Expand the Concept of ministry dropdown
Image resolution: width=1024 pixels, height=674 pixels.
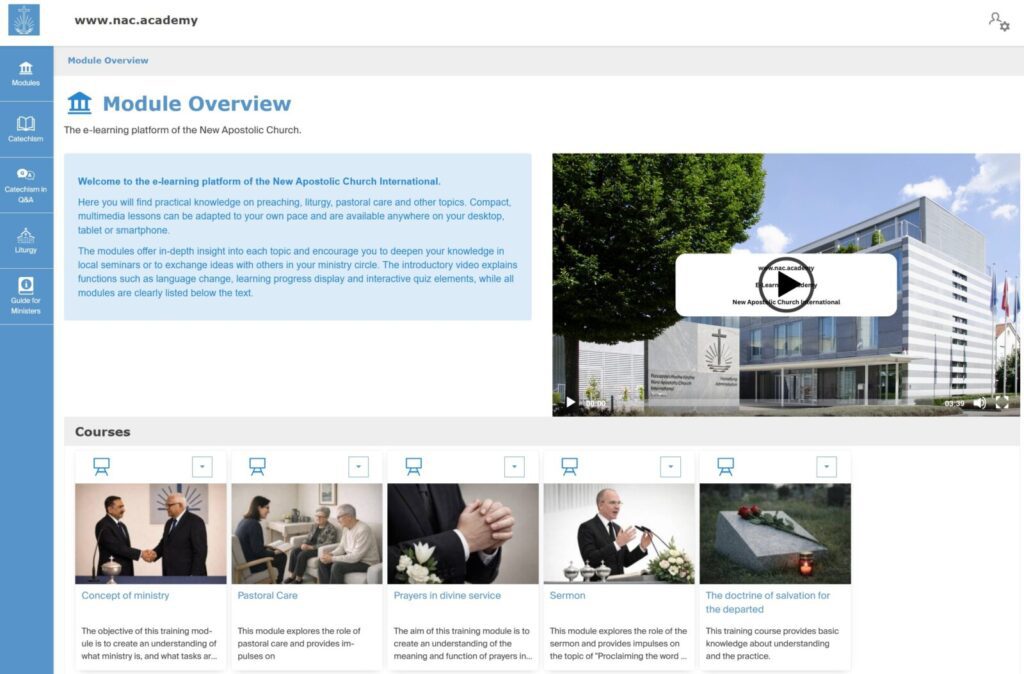[x=202, y=467]
